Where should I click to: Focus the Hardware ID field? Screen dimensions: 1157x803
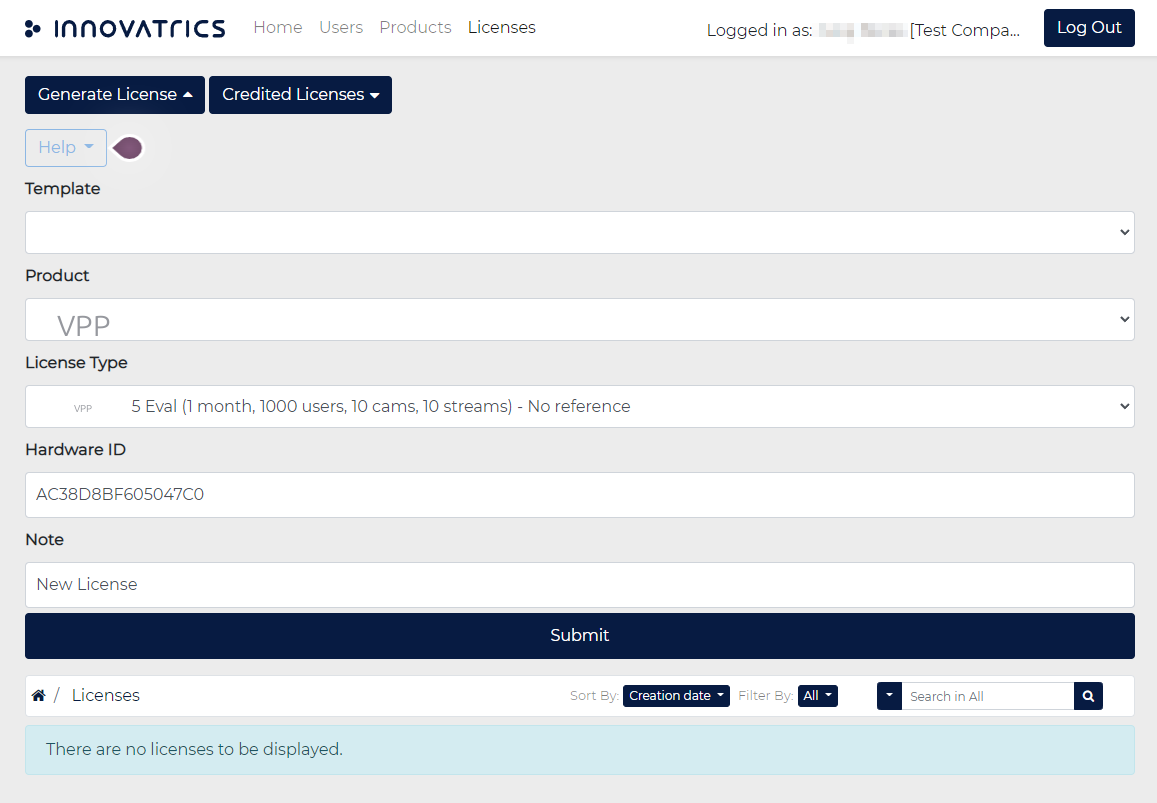tap(580, 494)
